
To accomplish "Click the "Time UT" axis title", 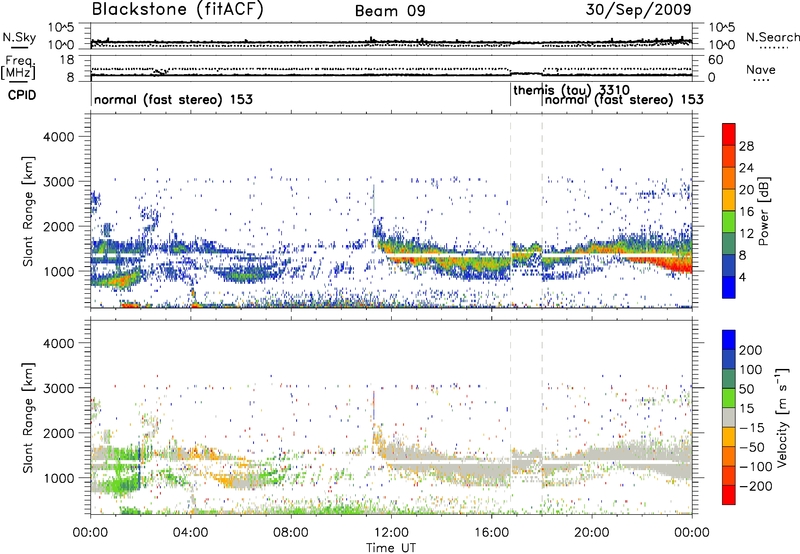I will (x=391, y=547).
